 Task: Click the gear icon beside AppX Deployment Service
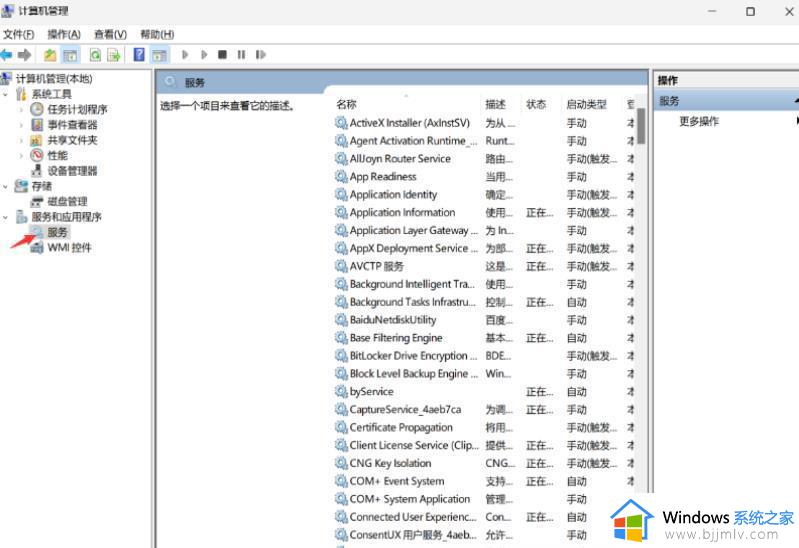pos(341,248)
